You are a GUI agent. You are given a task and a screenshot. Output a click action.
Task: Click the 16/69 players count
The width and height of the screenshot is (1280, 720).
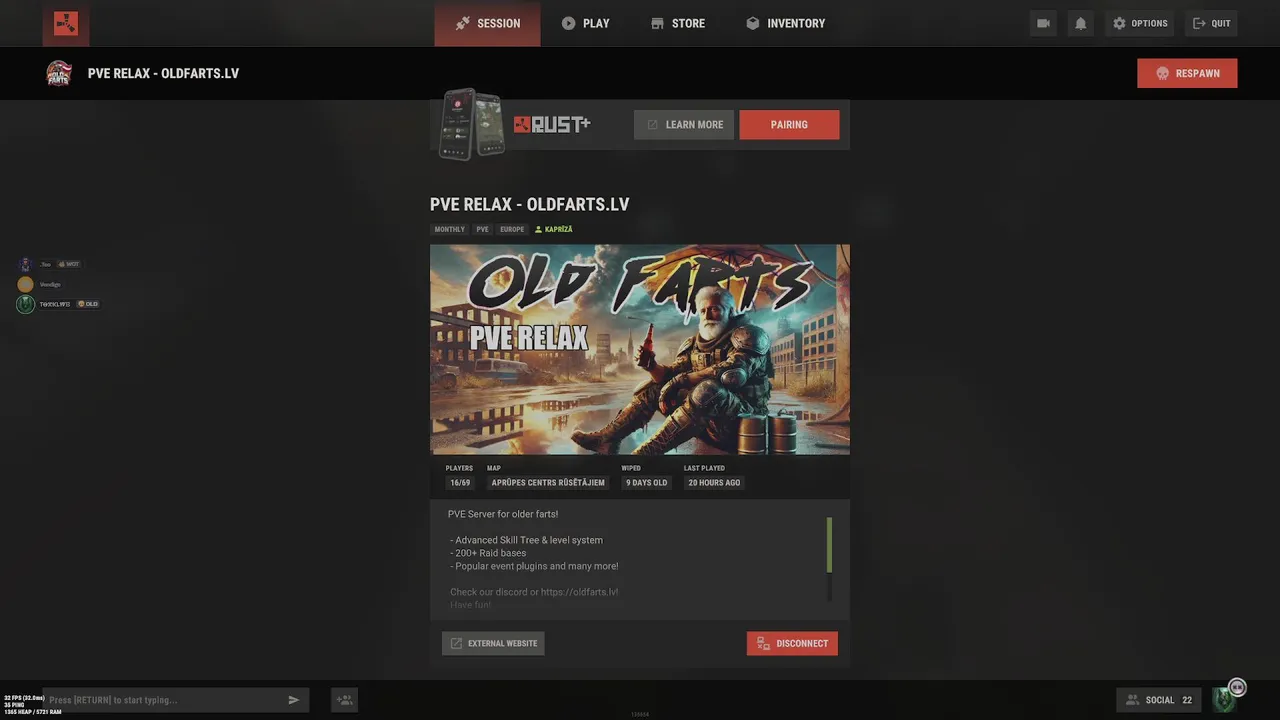point(460,483)
